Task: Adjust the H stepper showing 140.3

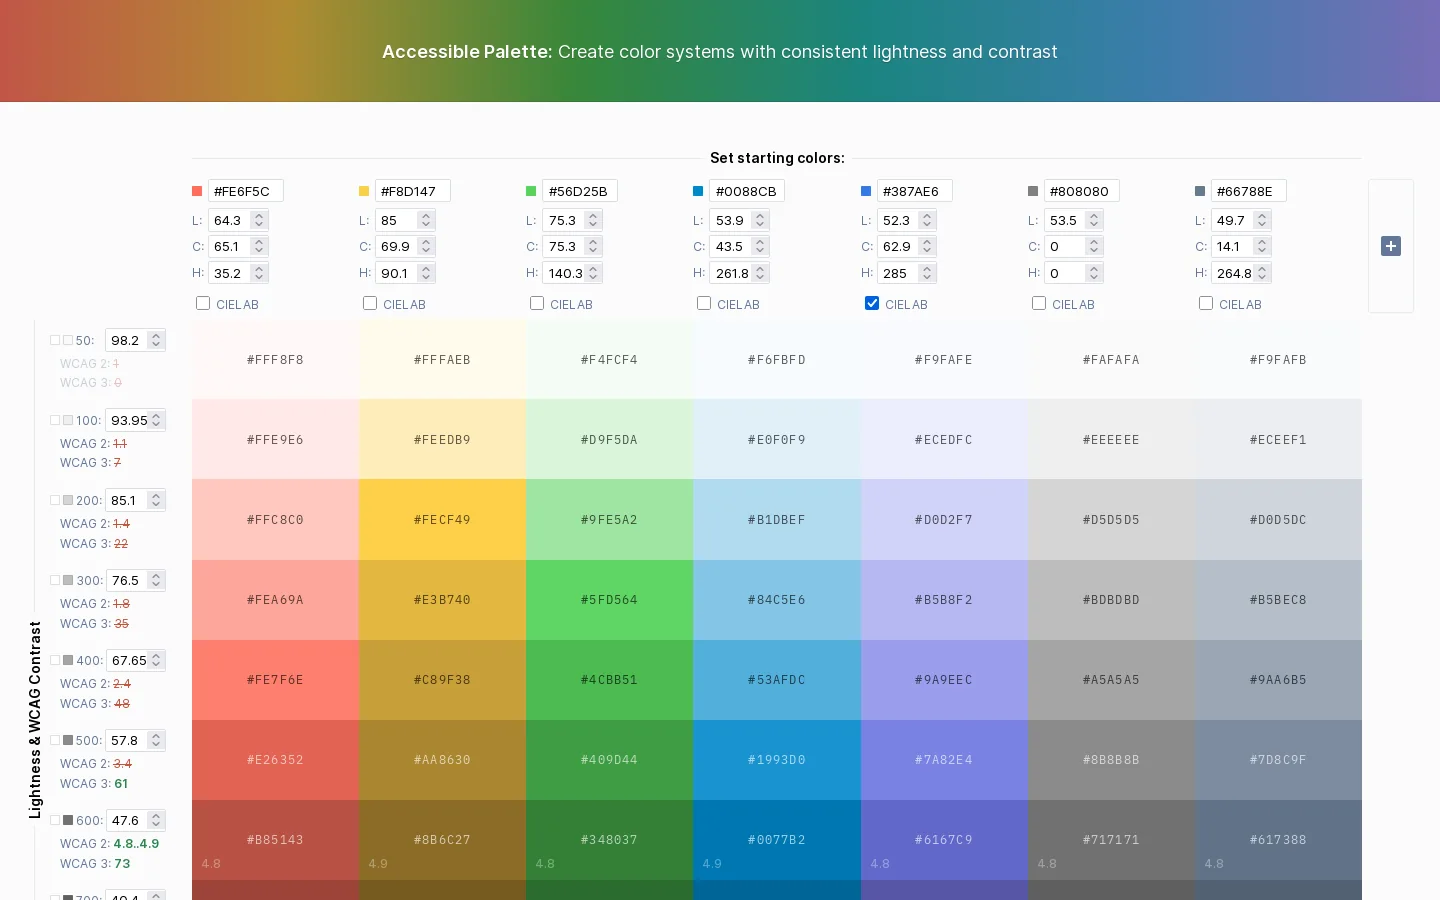Action: pyautogui.click(x=593, y=273)
